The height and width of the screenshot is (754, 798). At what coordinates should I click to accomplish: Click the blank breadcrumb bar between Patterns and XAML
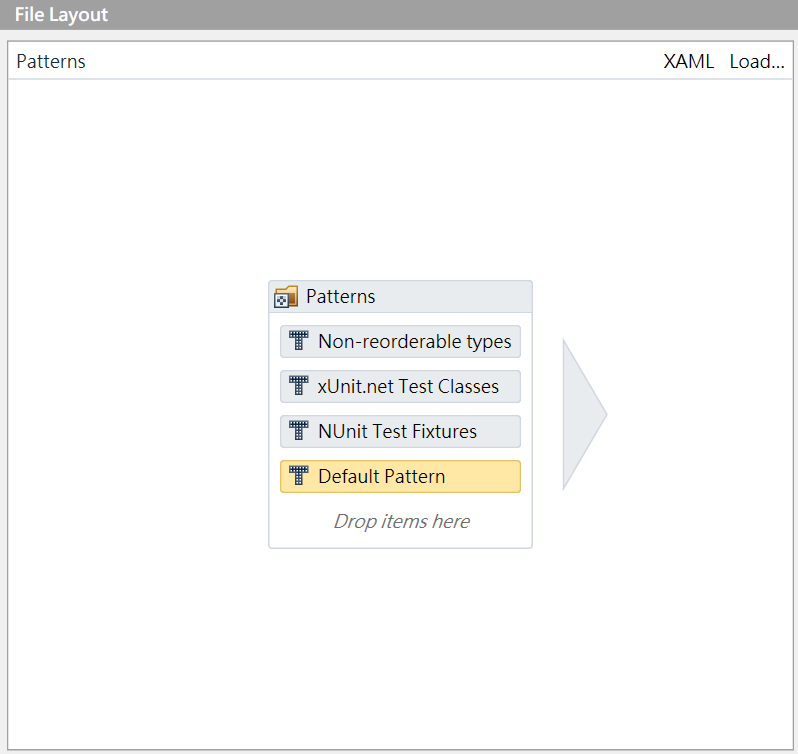[x=370, y=62]
